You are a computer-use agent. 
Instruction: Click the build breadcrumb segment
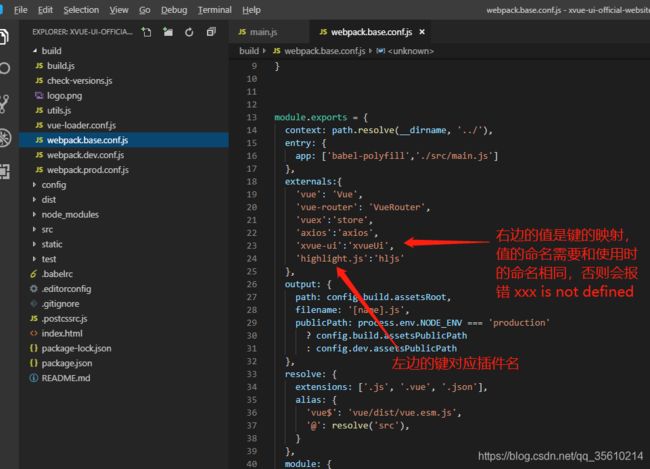[249, 51]
